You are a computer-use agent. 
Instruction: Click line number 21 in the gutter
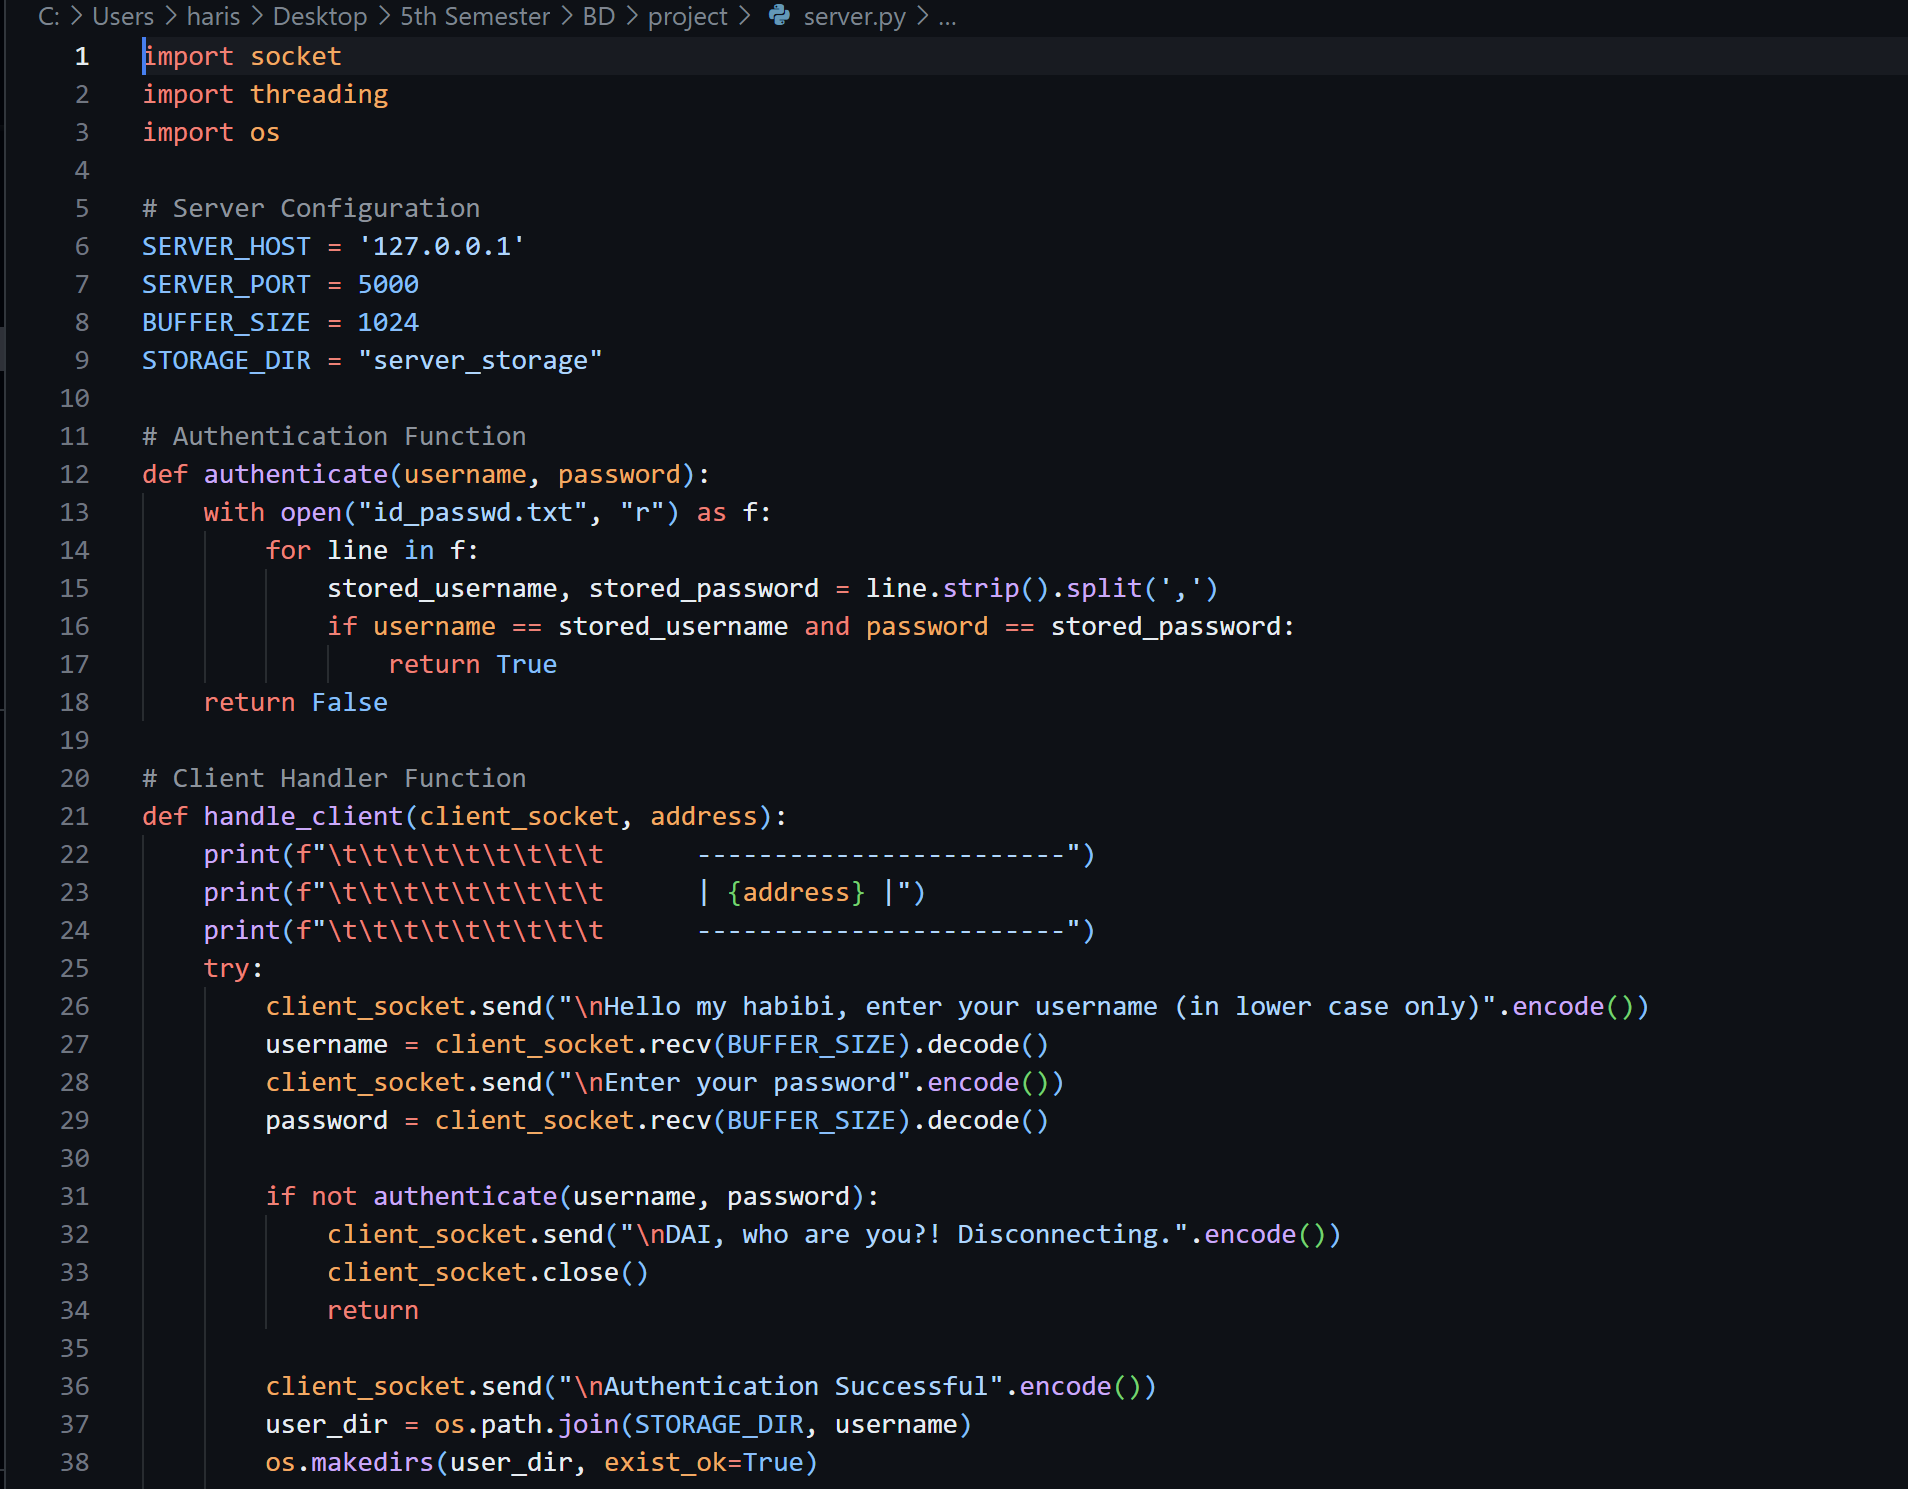[75, 816]
